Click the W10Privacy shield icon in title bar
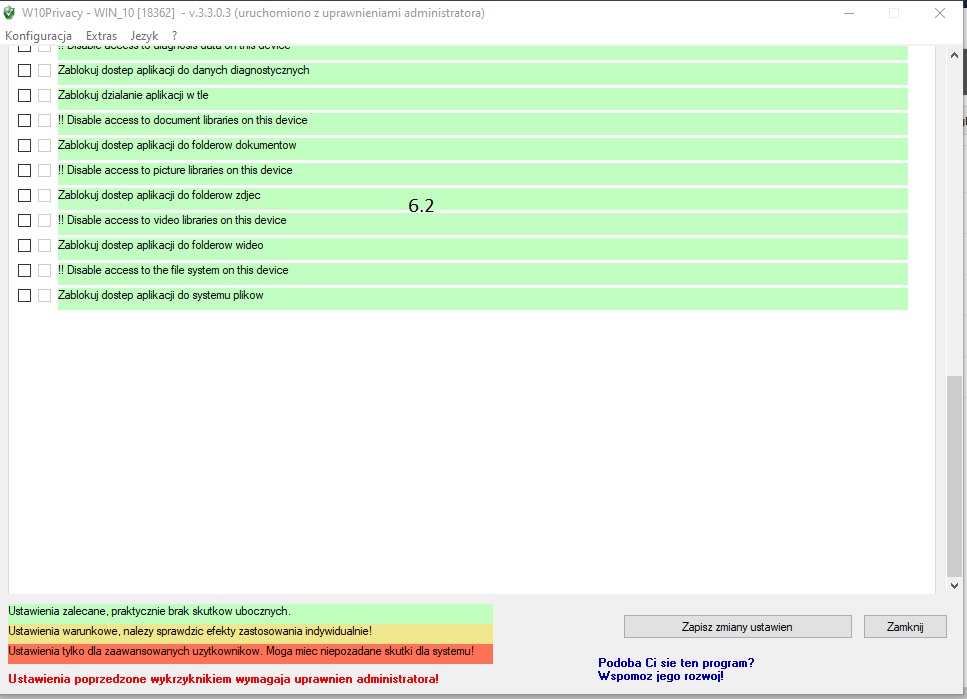Screen dimensions: 967x699 click(9, 12)
